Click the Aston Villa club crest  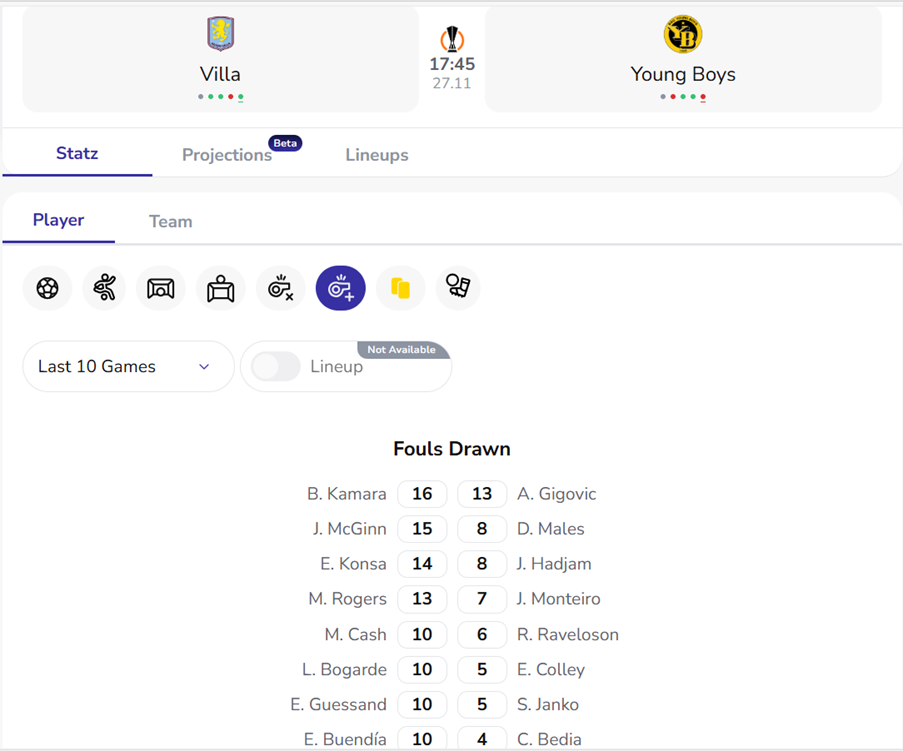coord(220,34)
